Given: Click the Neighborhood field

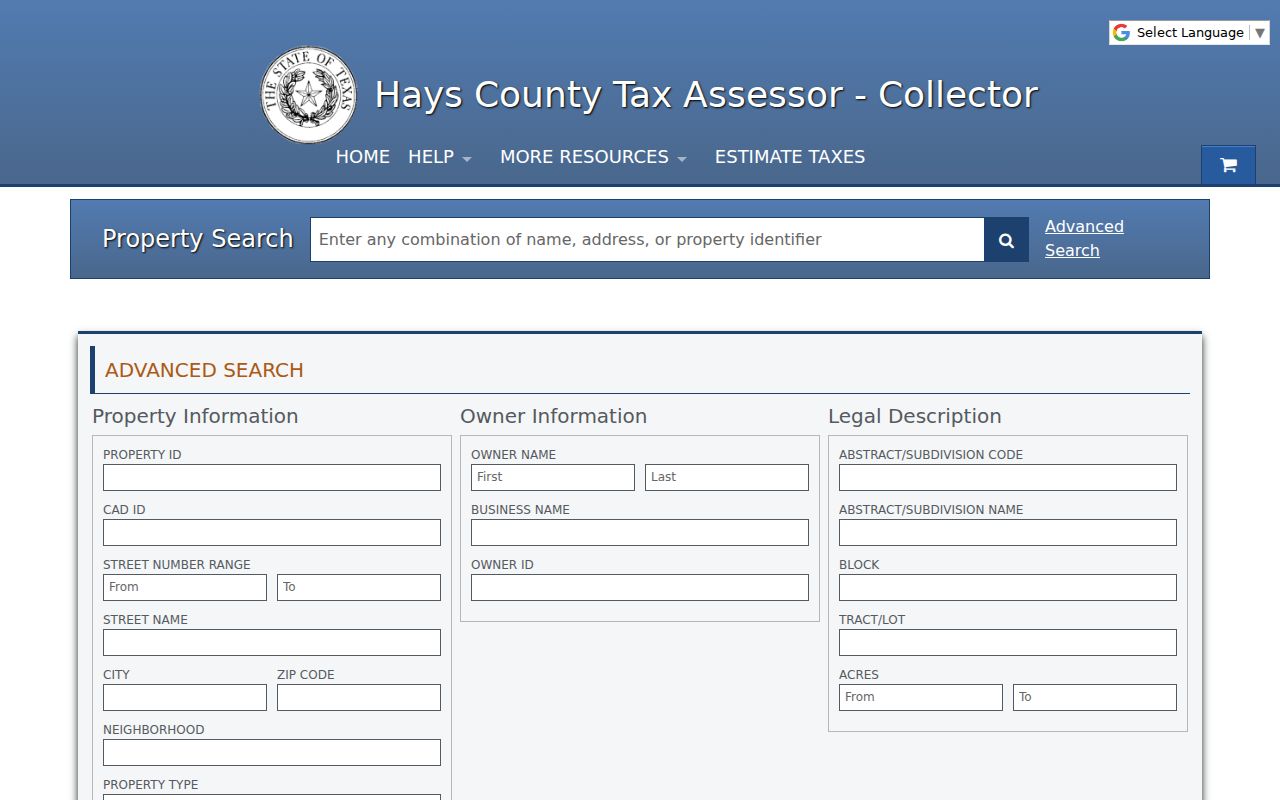Looking at the screenshot, I should [272, 752].
